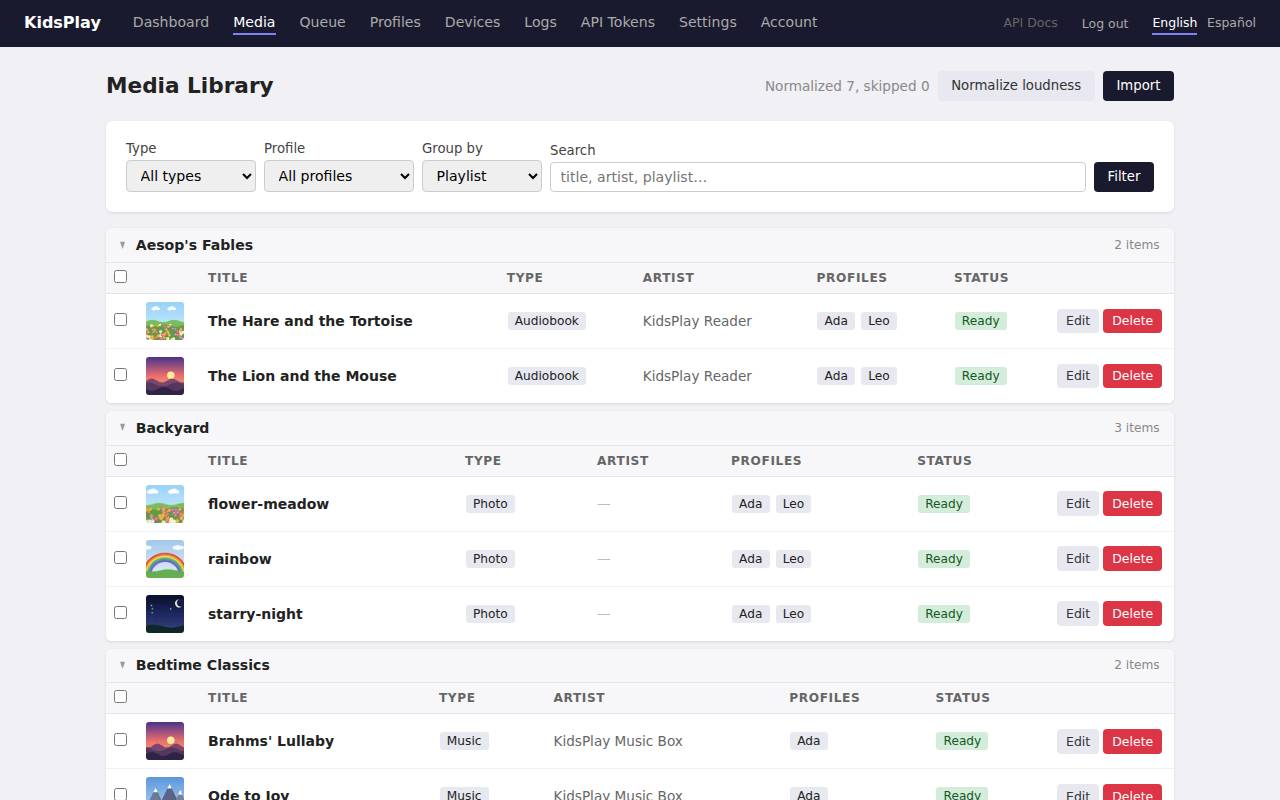Screen dimensions: 1280x800
Task: Log out of KidsPlay
Action: [1105, 23]
